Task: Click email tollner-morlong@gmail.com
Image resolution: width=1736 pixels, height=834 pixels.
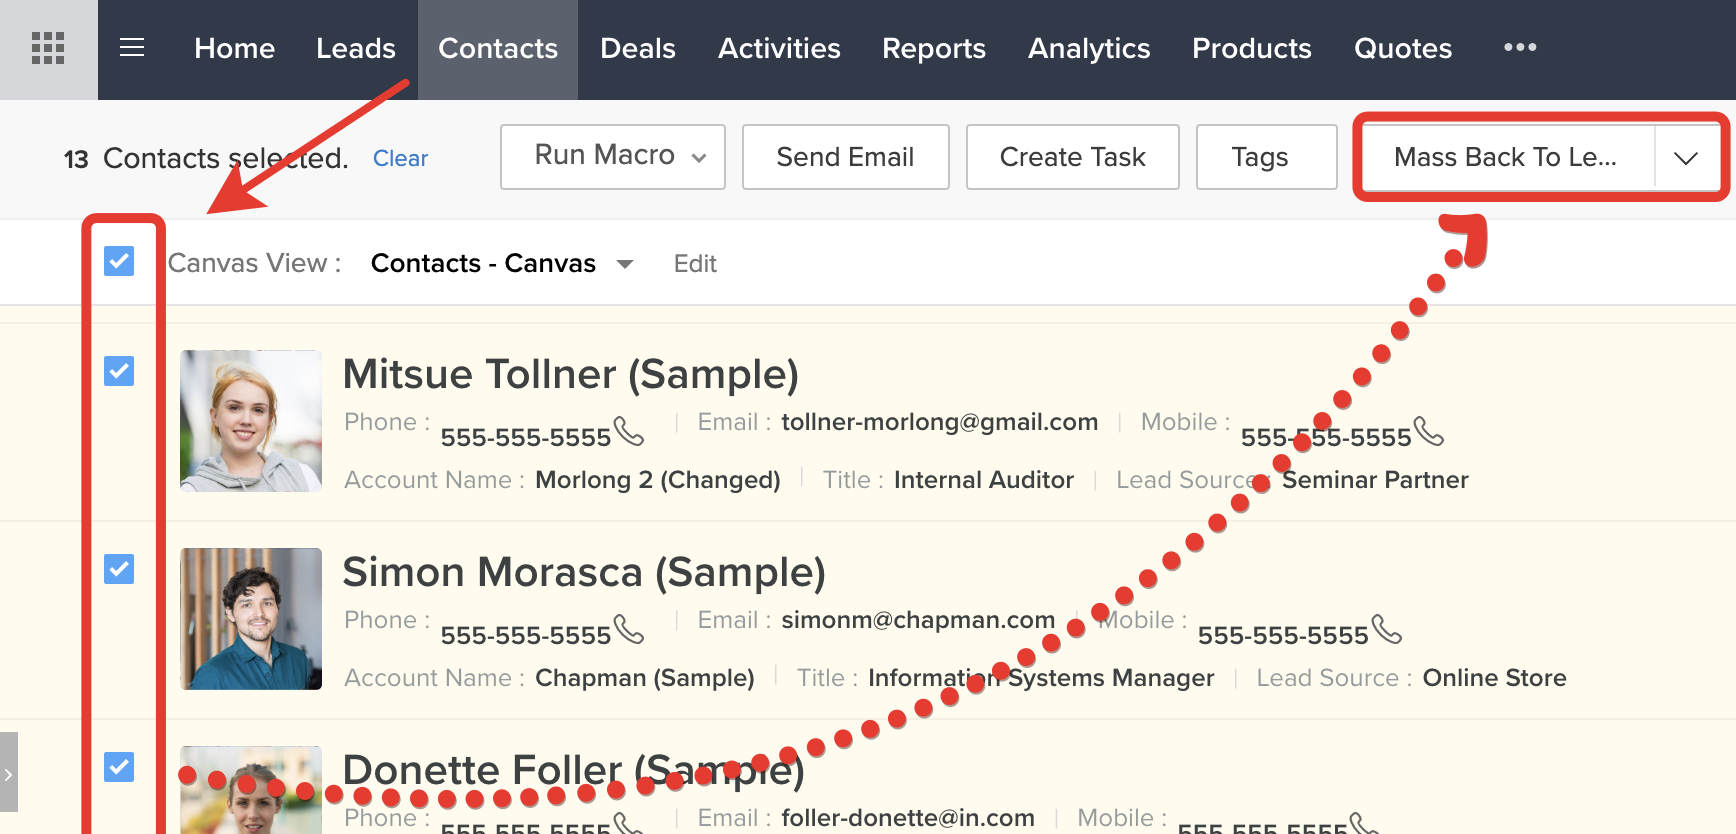Action: [940, 422]
